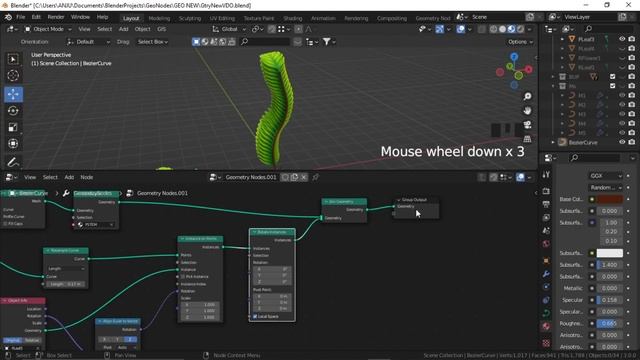
Task: Activate the Move tool
Action: tap(13, 94)
